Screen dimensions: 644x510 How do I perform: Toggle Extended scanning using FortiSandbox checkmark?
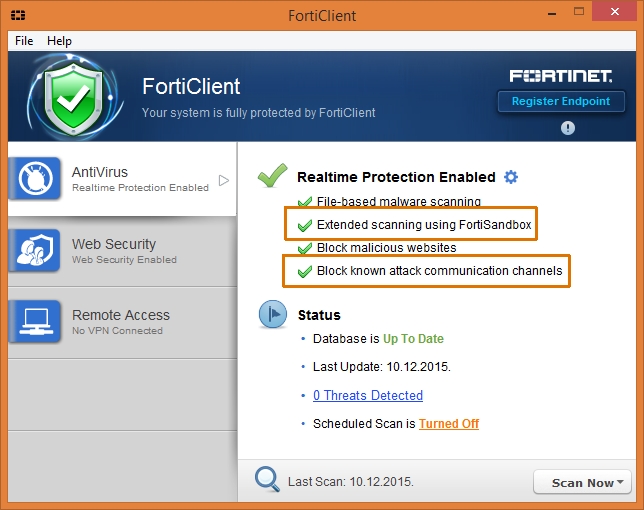(305, 225)
